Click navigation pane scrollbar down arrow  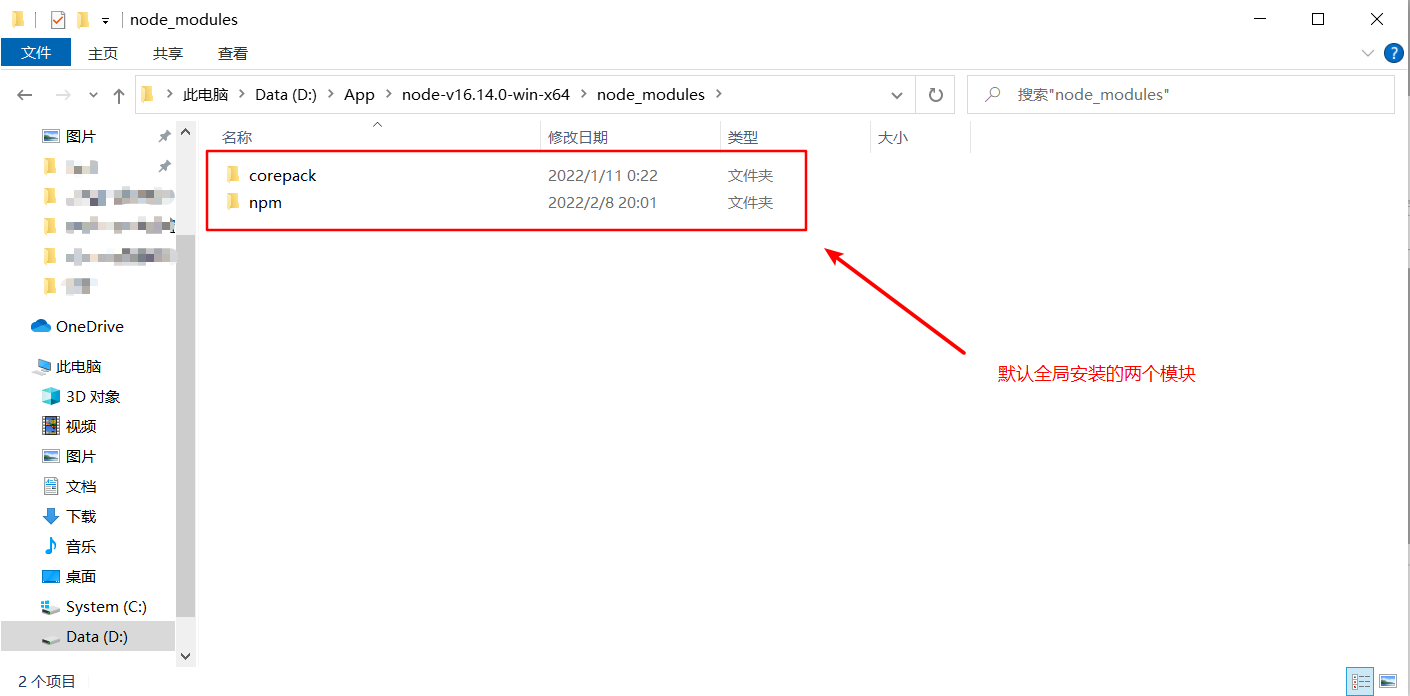185,656
